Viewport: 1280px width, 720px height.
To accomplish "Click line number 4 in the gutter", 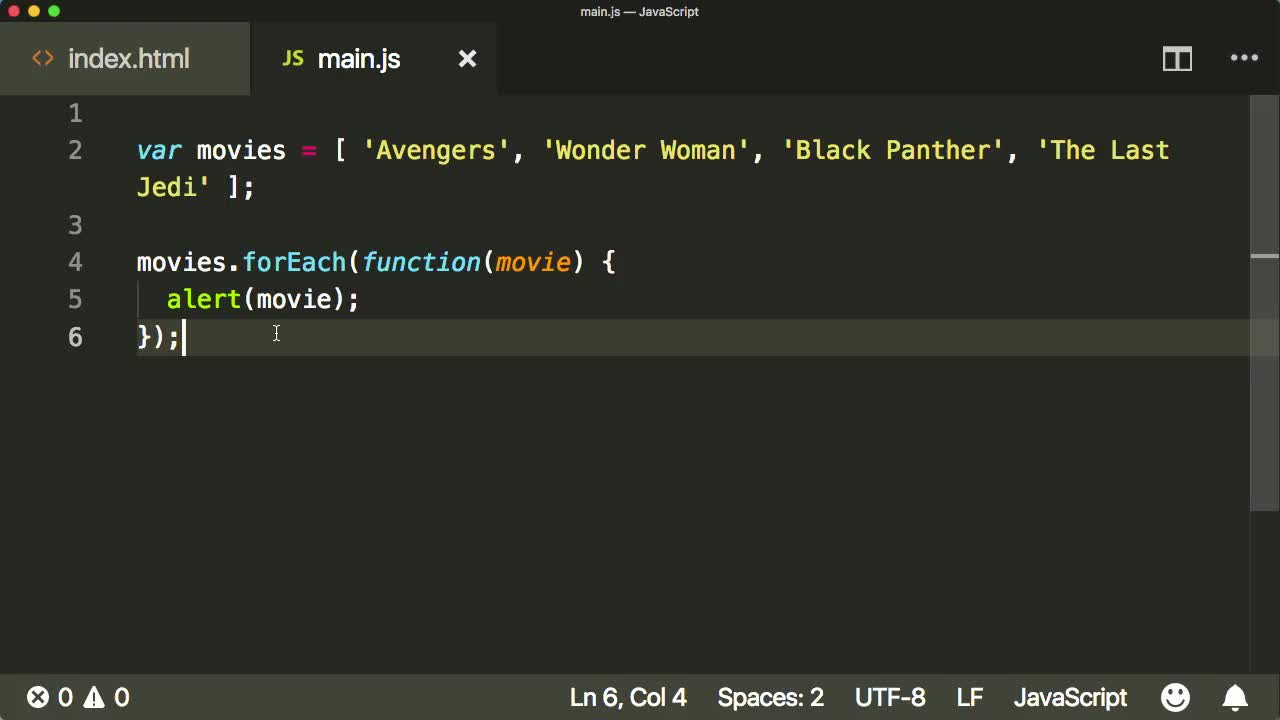I will 75,262.
